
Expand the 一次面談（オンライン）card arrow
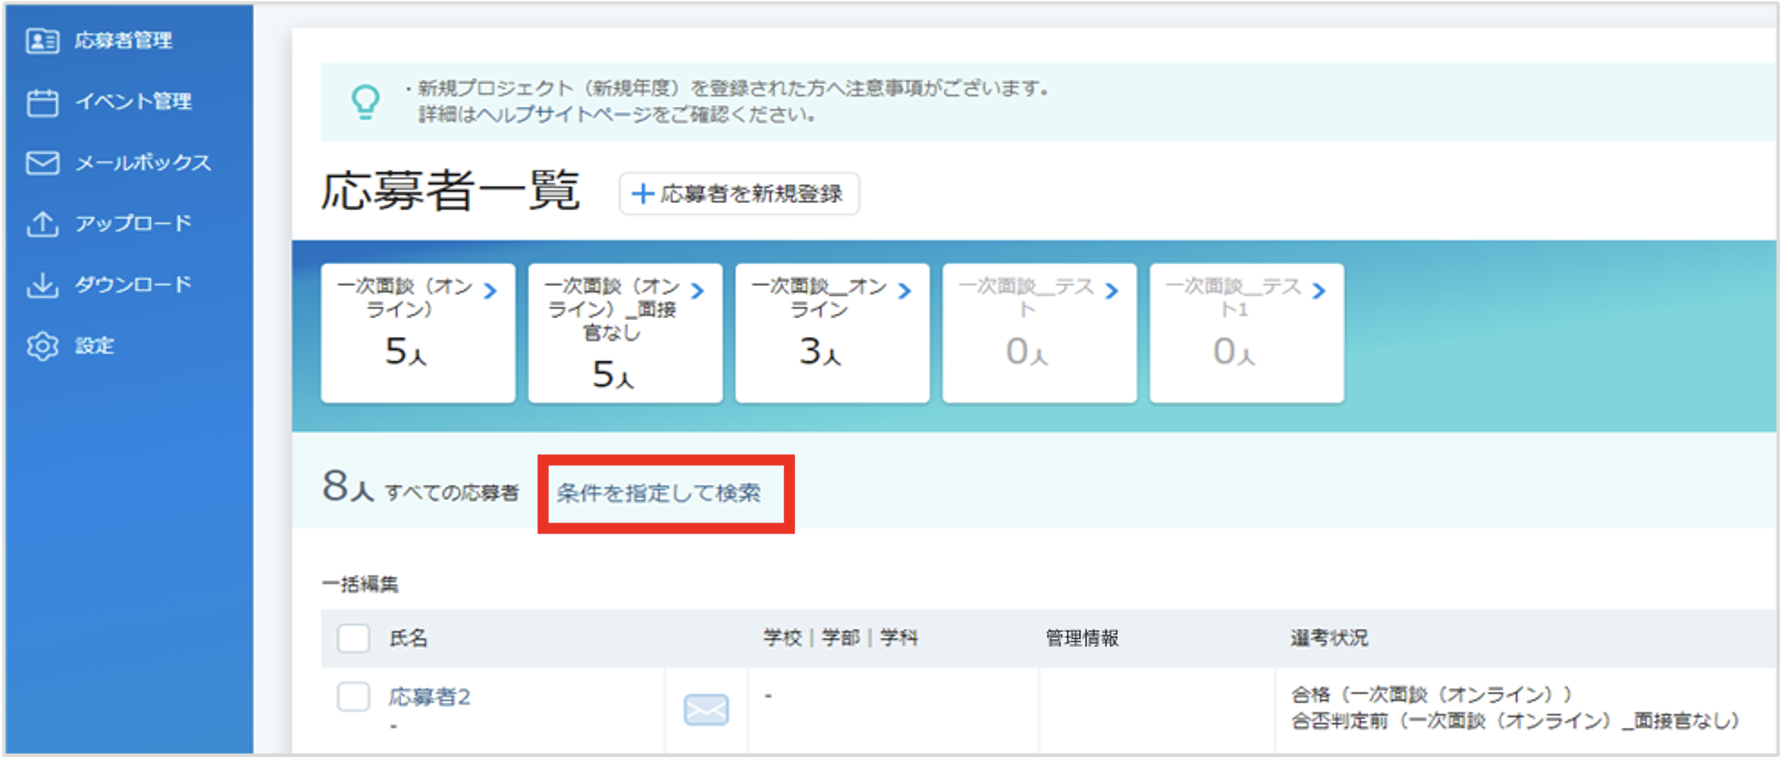pyautogui.click(x=490, y=291)
